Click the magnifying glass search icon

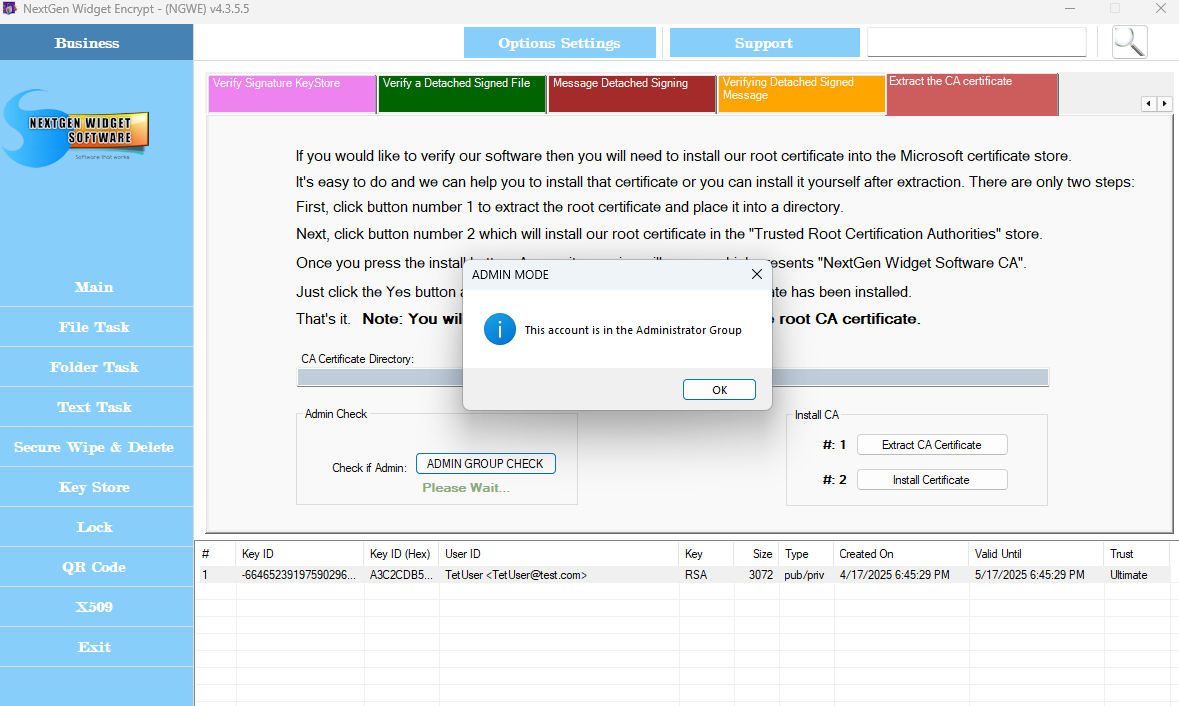[1129, 42]
